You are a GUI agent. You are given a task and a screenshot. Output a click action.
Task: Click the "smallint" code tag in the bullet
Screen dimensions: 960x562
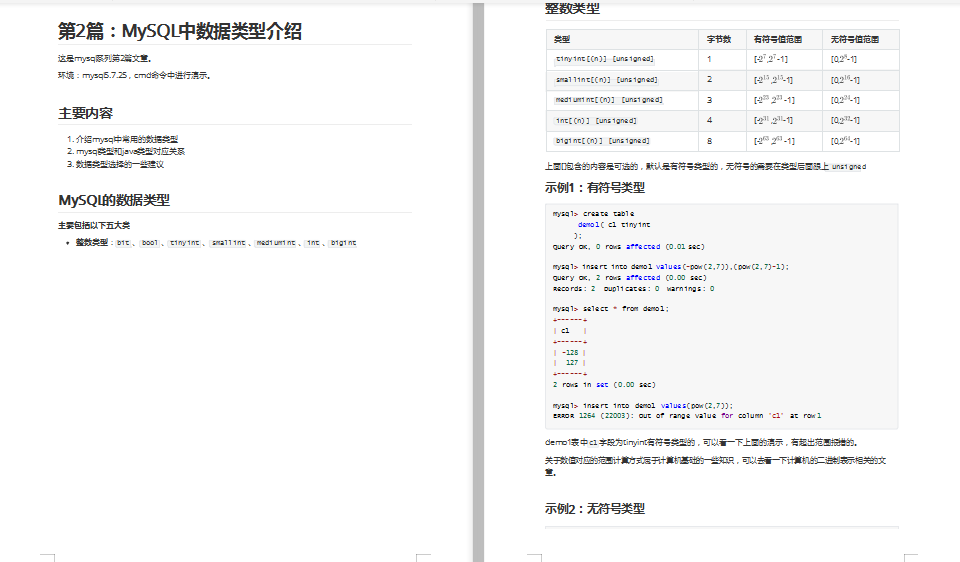(x=228, y=243)
